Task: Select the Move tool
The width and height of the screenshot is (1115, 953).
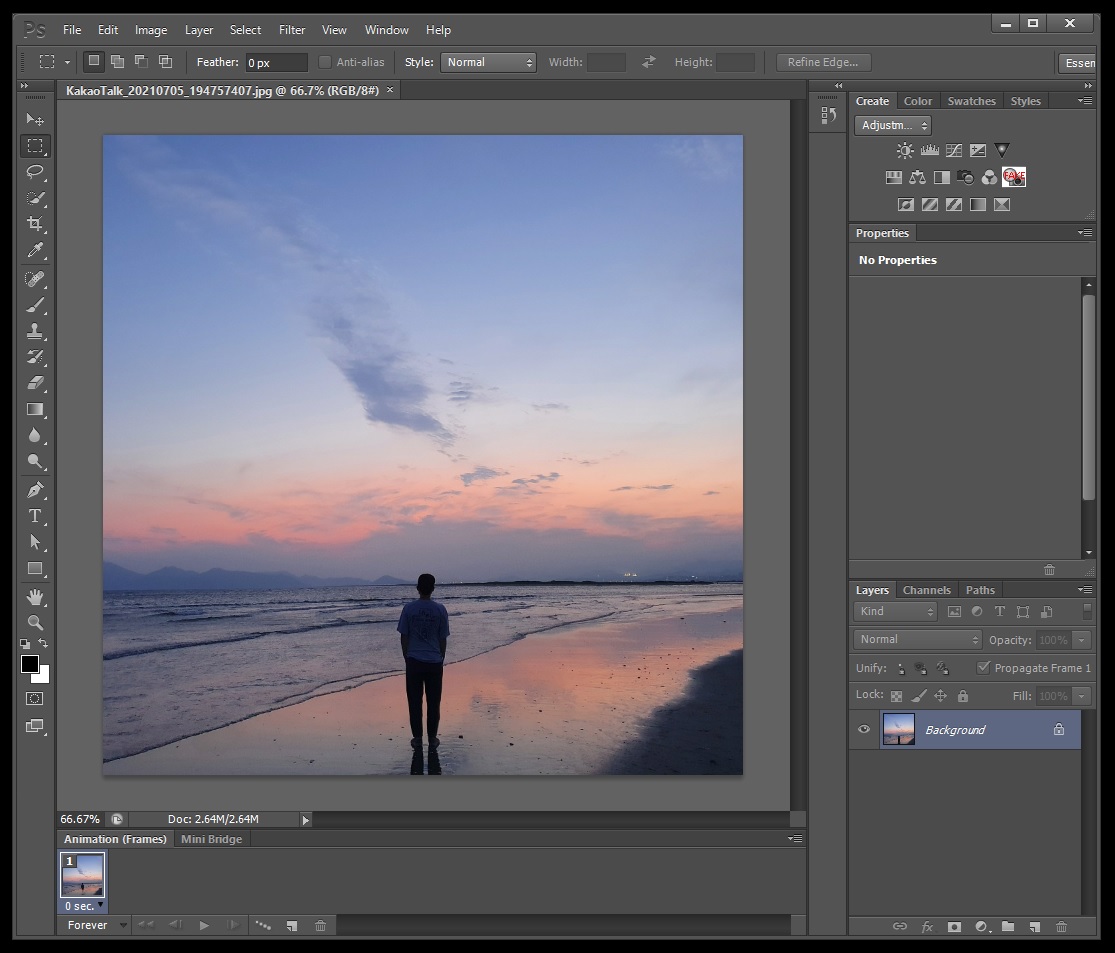Action: (x=34, y=119)
